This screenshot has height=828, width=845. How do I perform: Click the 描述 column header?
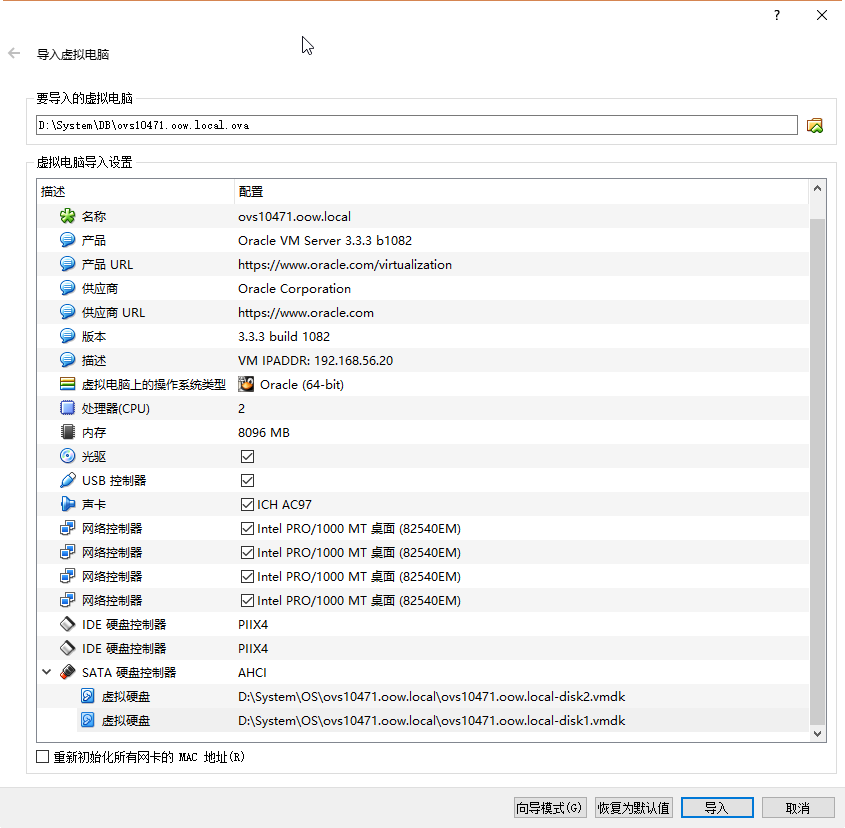coord(136,192)
